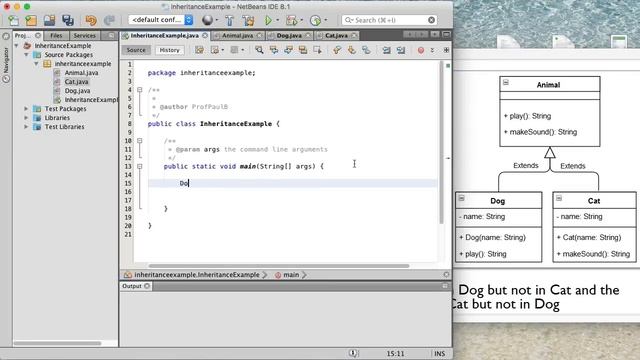Screen dimensions: 640x360
Task: Click the Open Project toolbar icon
Action: [x=49, y=20]
